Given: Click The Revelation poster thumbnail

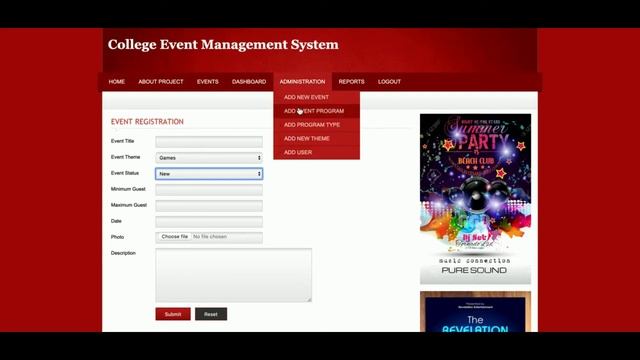Looking at the screenshot, I should [x=476, y=311].
